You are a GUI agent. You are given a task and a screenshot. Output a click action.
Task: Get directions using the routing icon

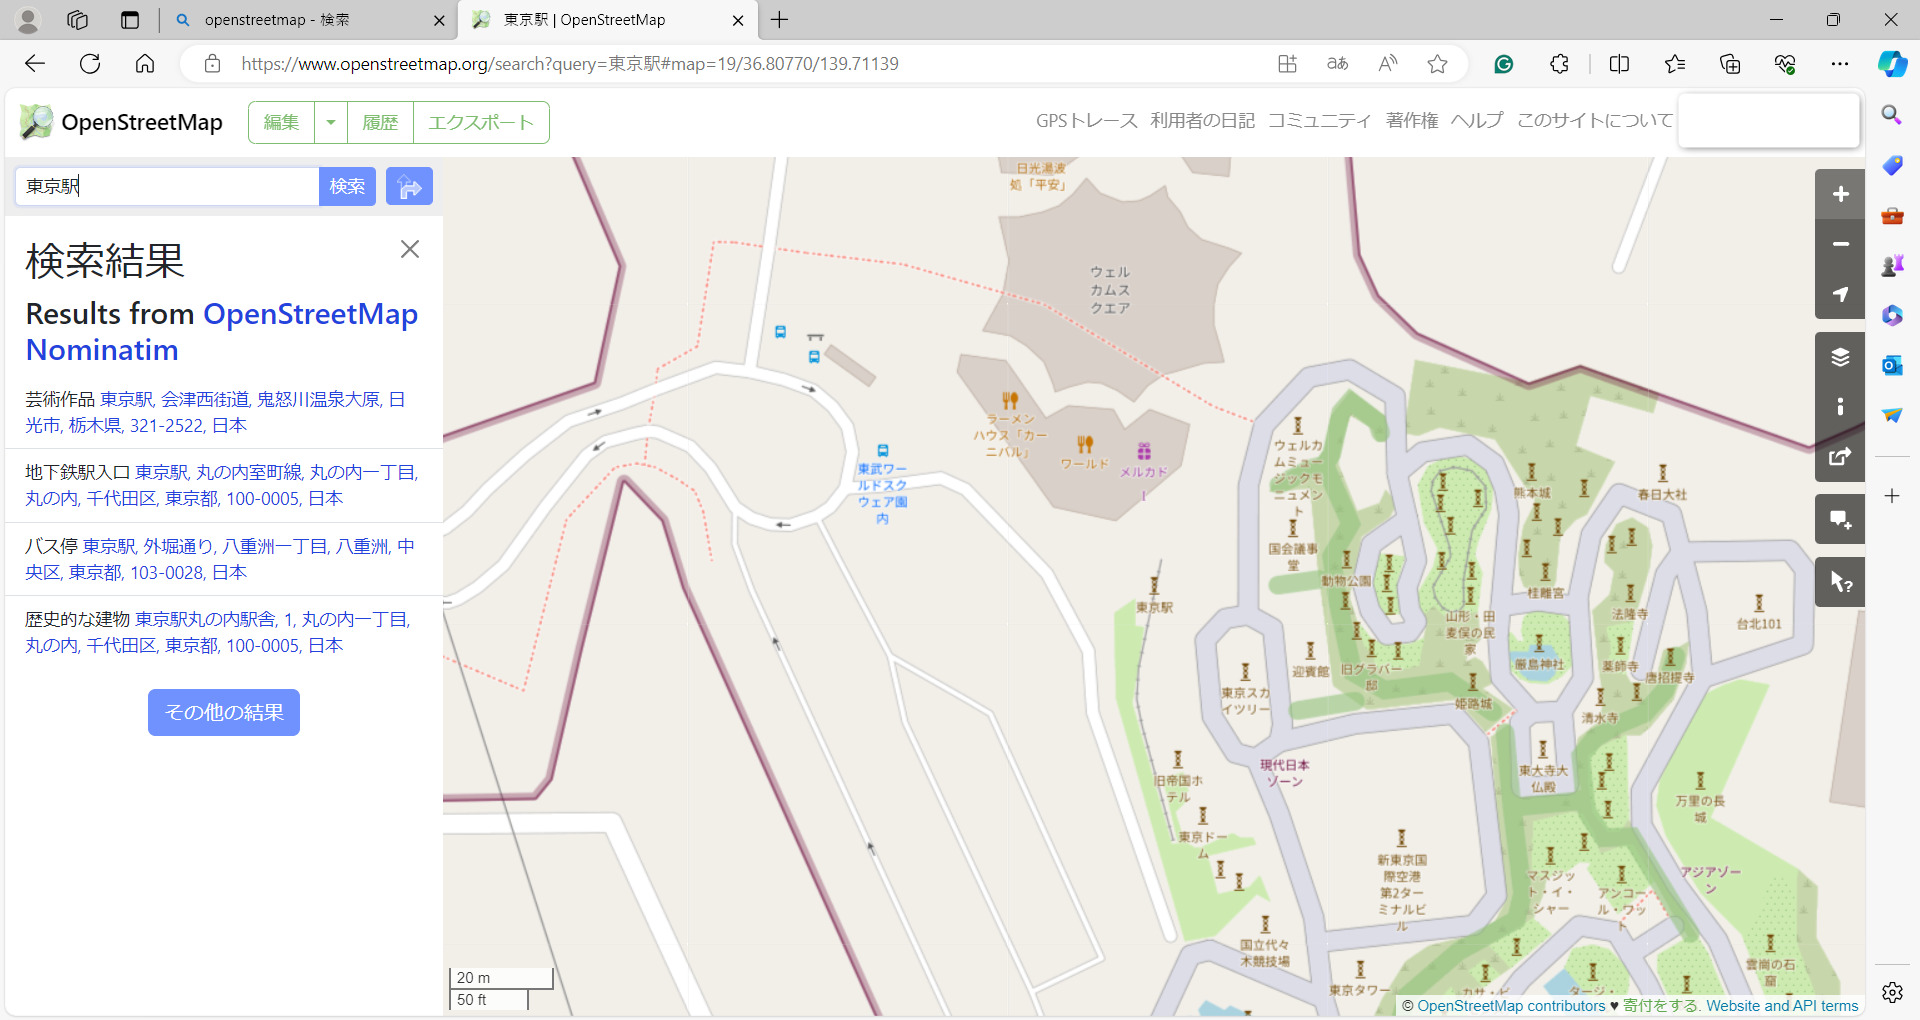click(409, 186)
